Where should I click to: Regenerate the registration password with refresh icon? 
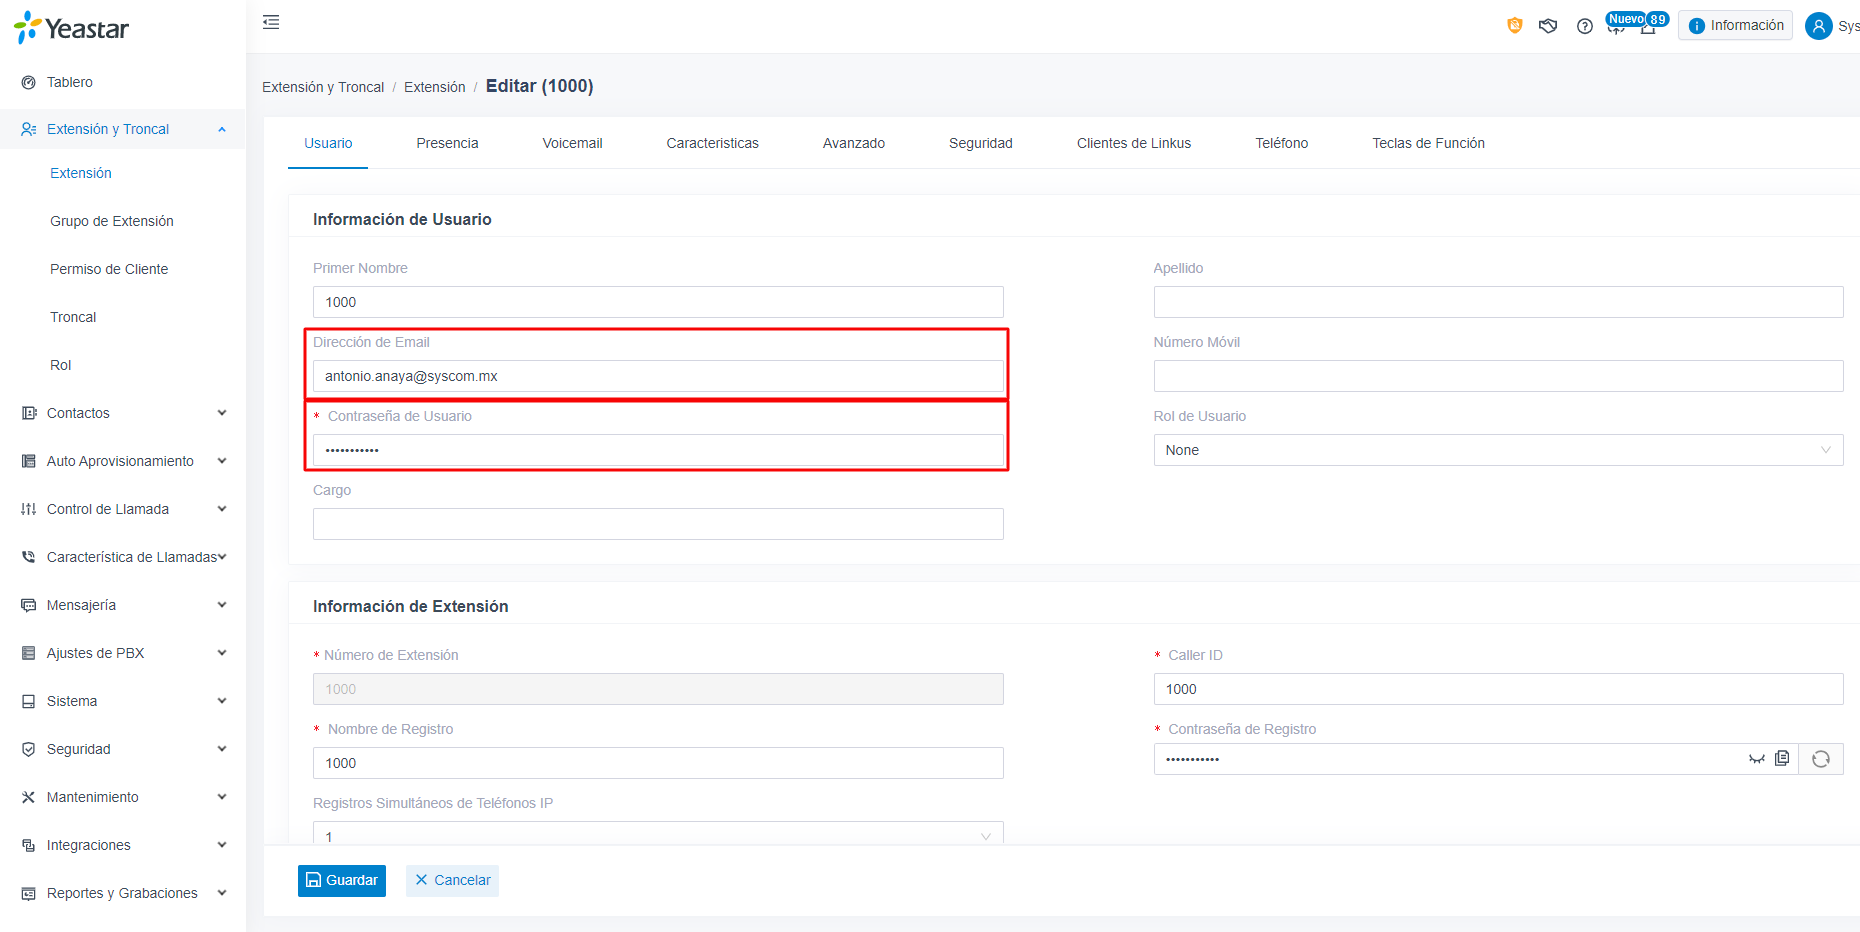coord(1821,759)
